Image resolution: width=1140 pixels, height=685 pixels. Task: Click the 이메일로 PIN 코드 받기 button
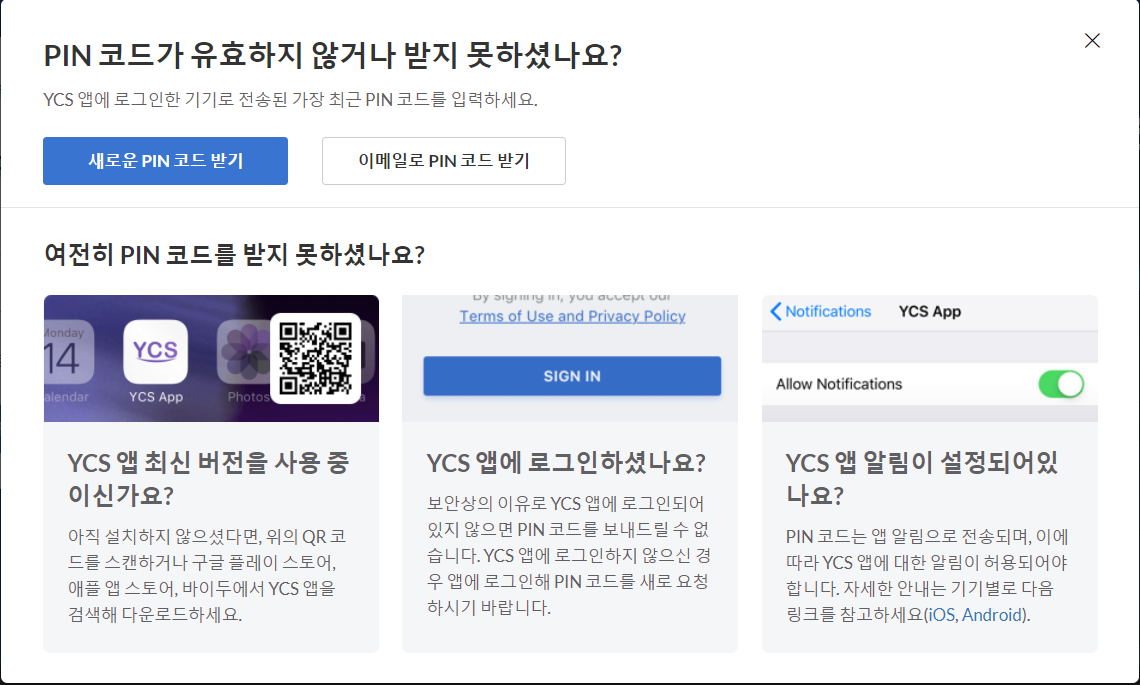tap(443, 161)
